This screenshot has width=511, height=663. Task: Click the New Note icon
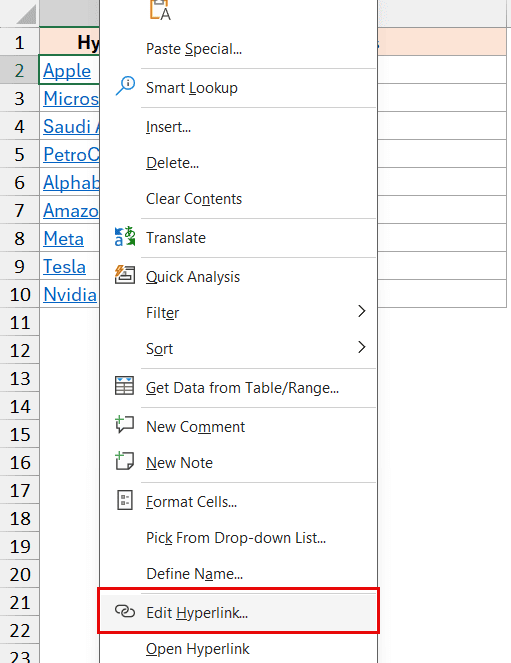click(125, 461)
